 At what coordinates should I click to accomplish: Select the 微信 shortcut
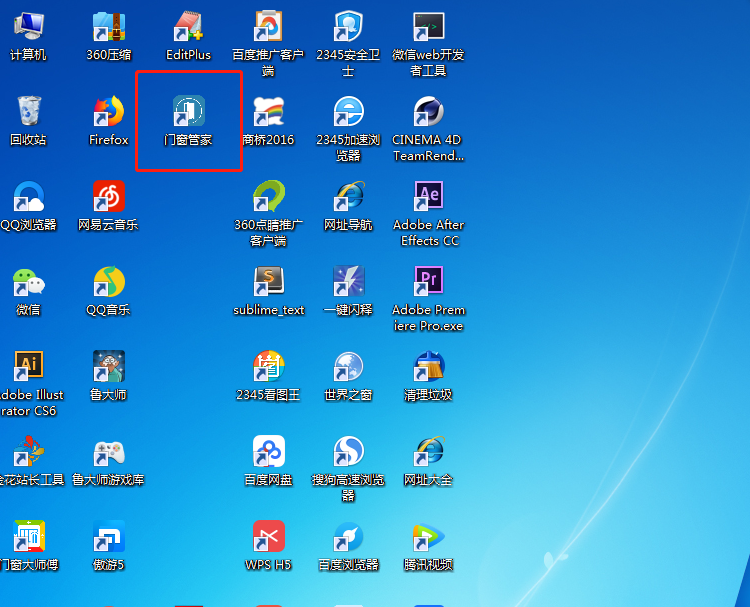coord(29,281)
